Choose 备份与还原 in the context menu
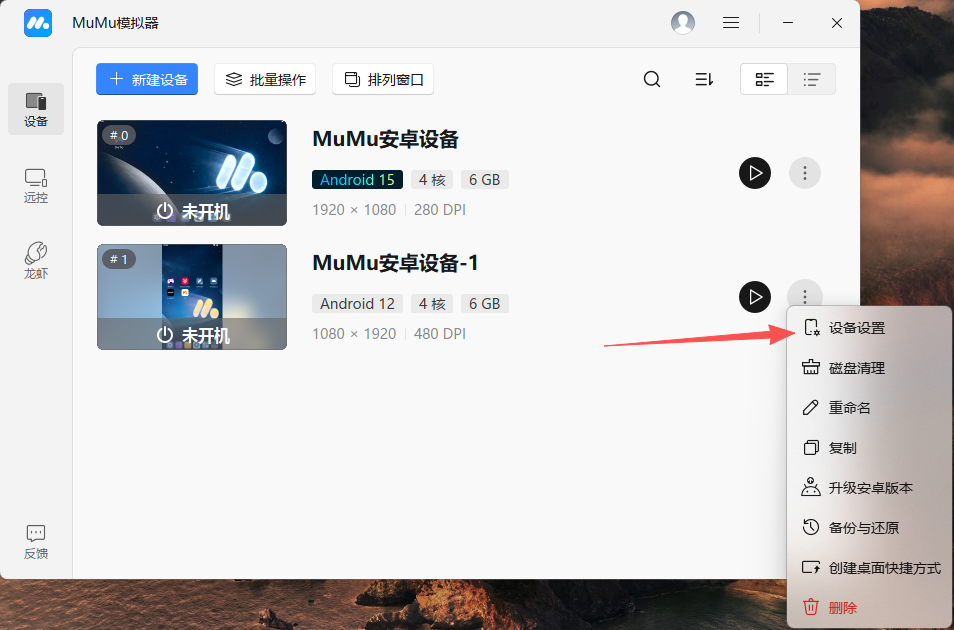This screenshot has width=954, height=630. tap(869, 528)
